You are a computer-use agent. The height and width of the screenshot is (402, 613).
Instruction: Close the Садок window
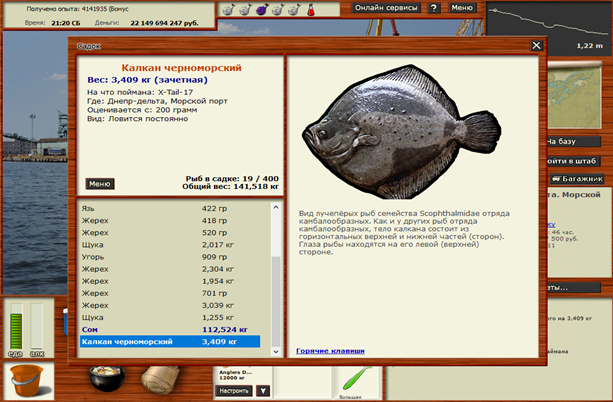click(536, 46)
